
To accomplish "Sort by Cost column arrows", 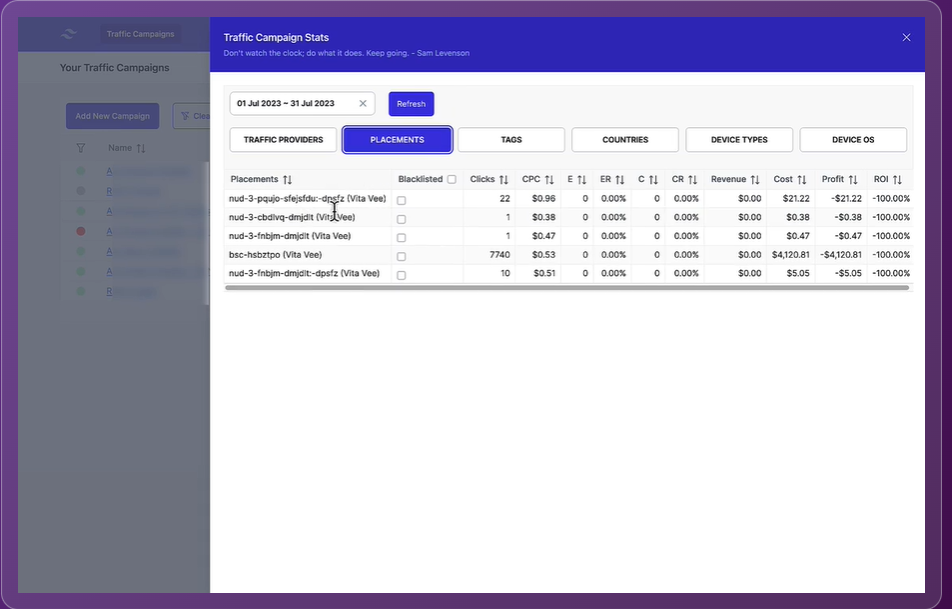I will click(801, 180).
